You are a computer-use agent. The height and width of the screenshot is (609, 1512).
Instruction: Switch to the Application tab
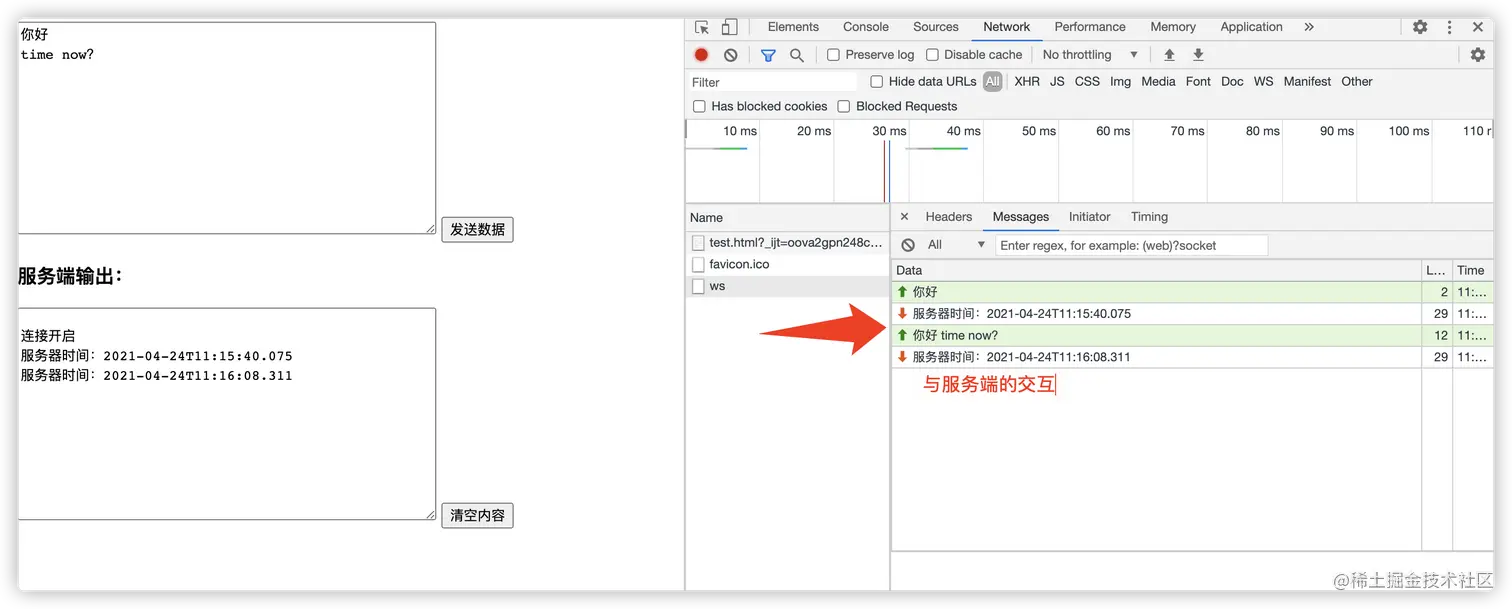[1251, 27]
